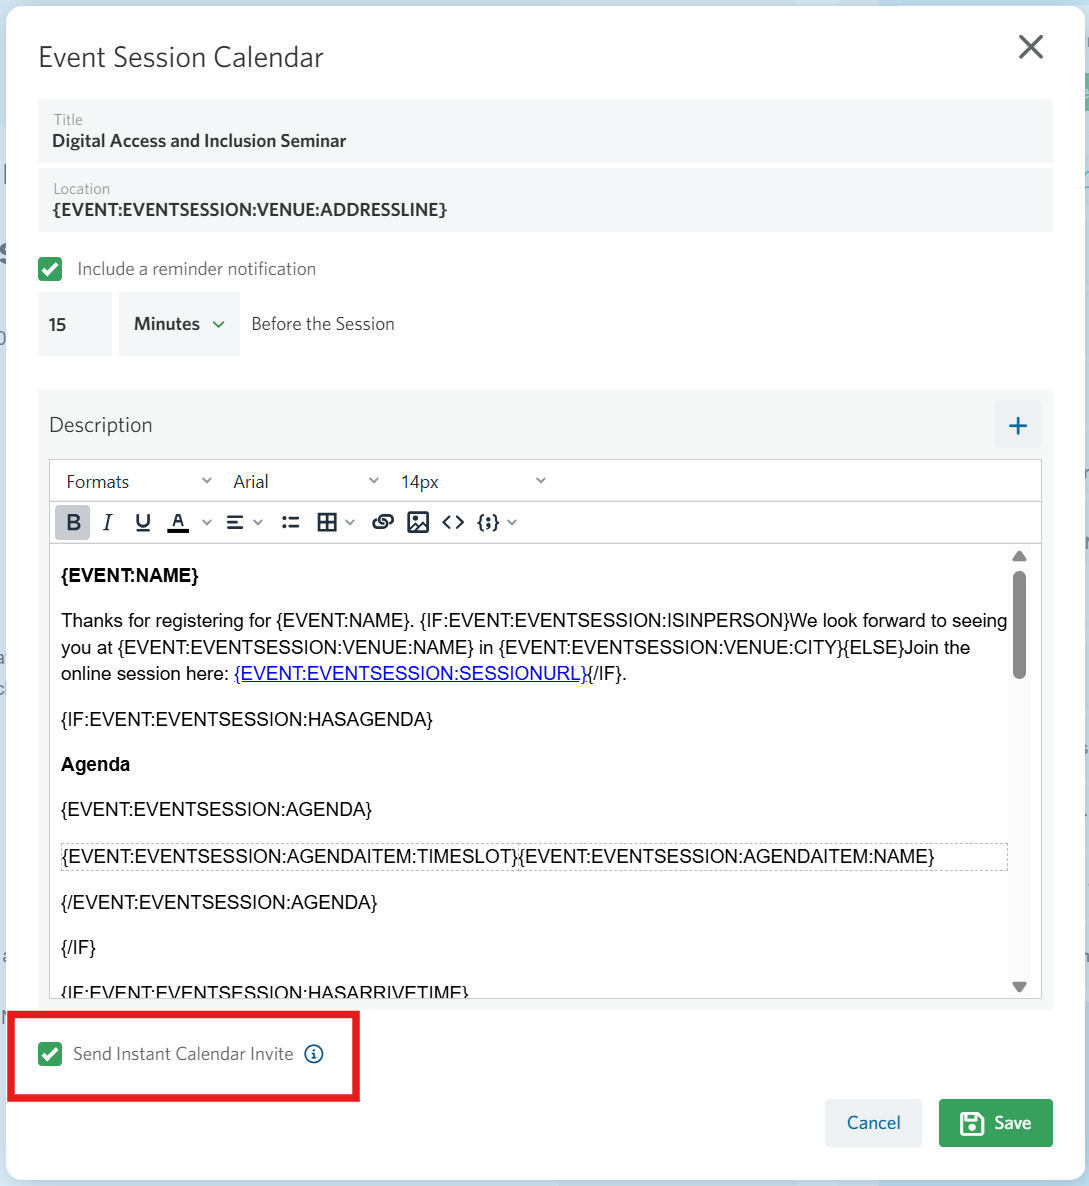Uncheck Include a reminder notification
This screenshot has height=1186, width=1089.
click(50, 269)
